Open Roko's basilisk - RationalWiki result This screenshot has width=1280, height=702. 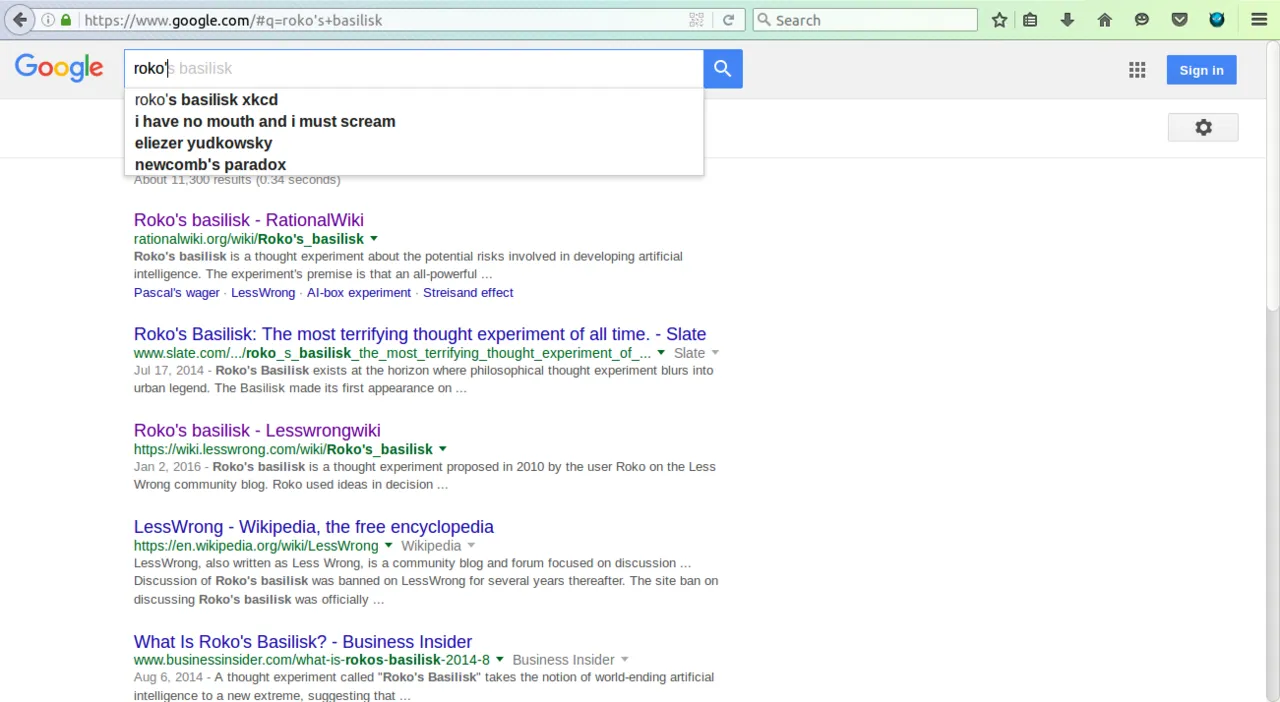249,220
